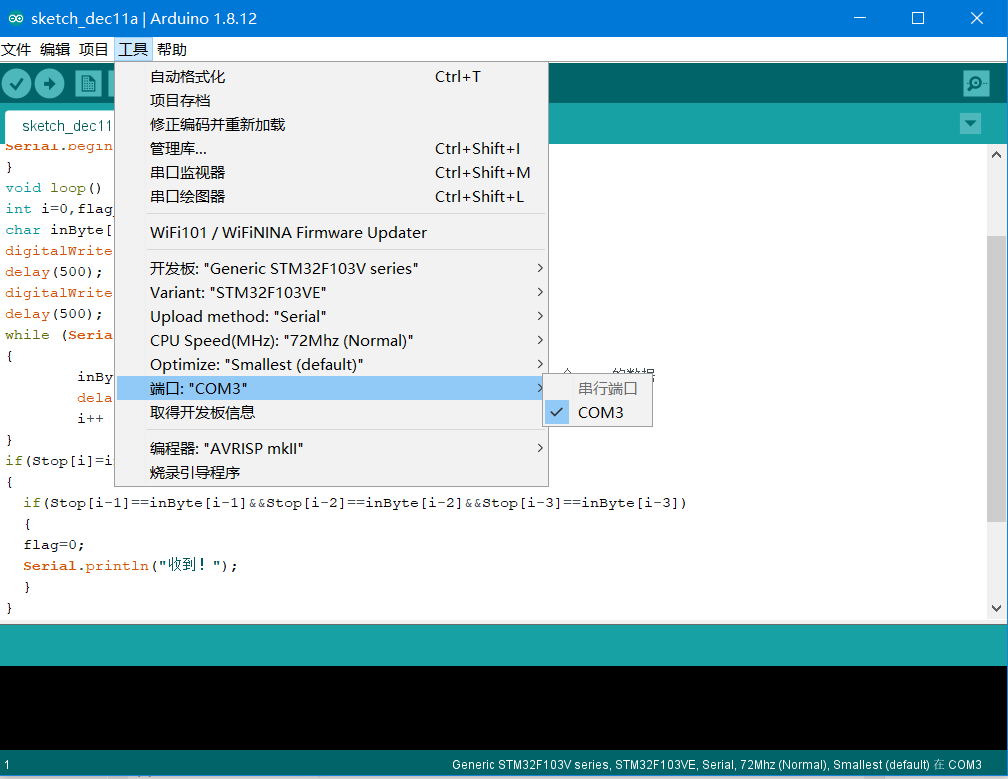
Task: Select 项目存档 menu entry
Action: [x=331, y=101]
